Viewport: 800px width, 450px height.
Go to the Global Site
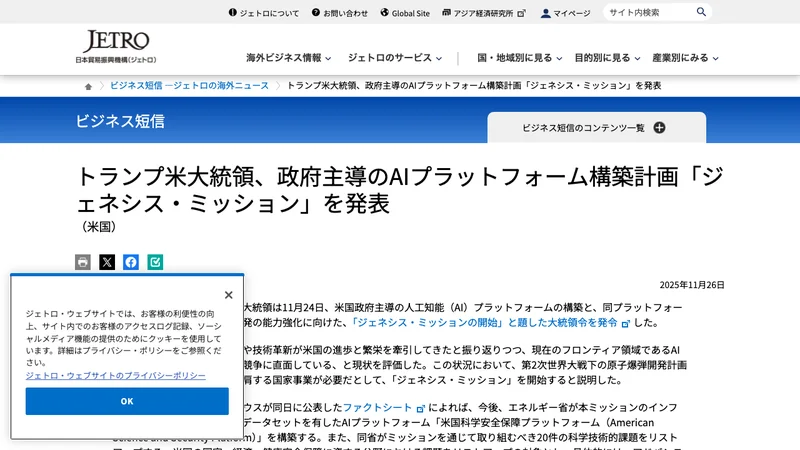click(x=405, y=13)
